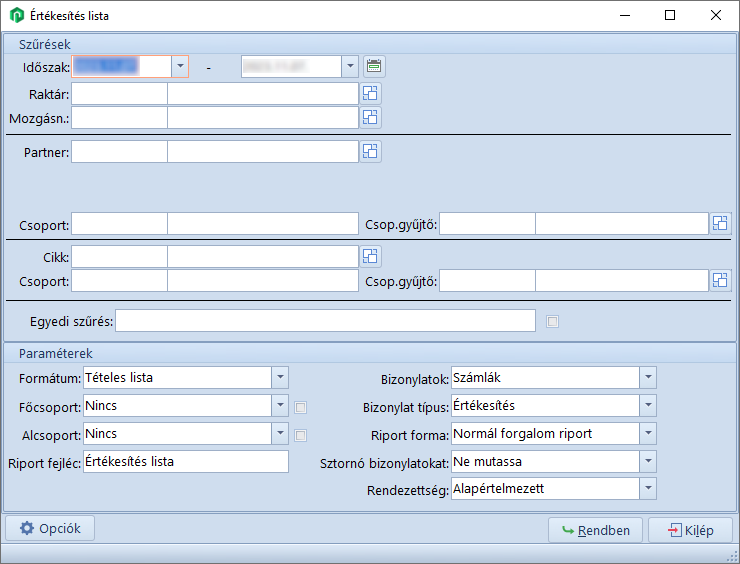Click the Opciók gear button
Viewport: 740px width, 564px height.
coord(50,529)
